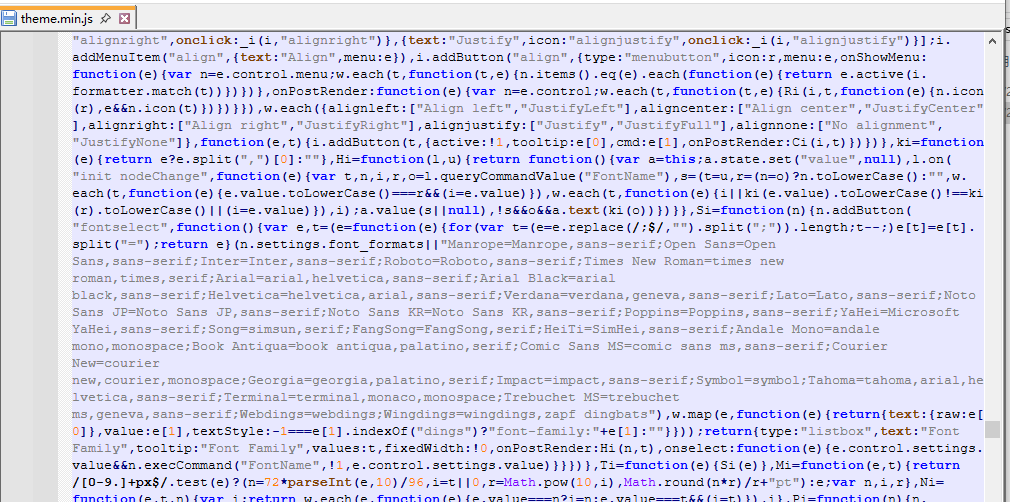Place cursor on the addMenuItem call
This screenshot has width=1010, height=502.
pos(112,58)
